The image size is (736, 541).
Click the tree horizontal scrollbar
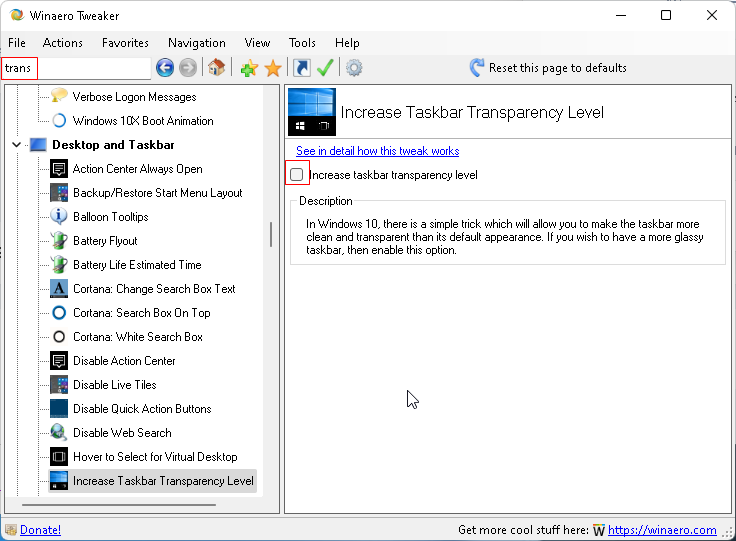click(x=119, y=505)
